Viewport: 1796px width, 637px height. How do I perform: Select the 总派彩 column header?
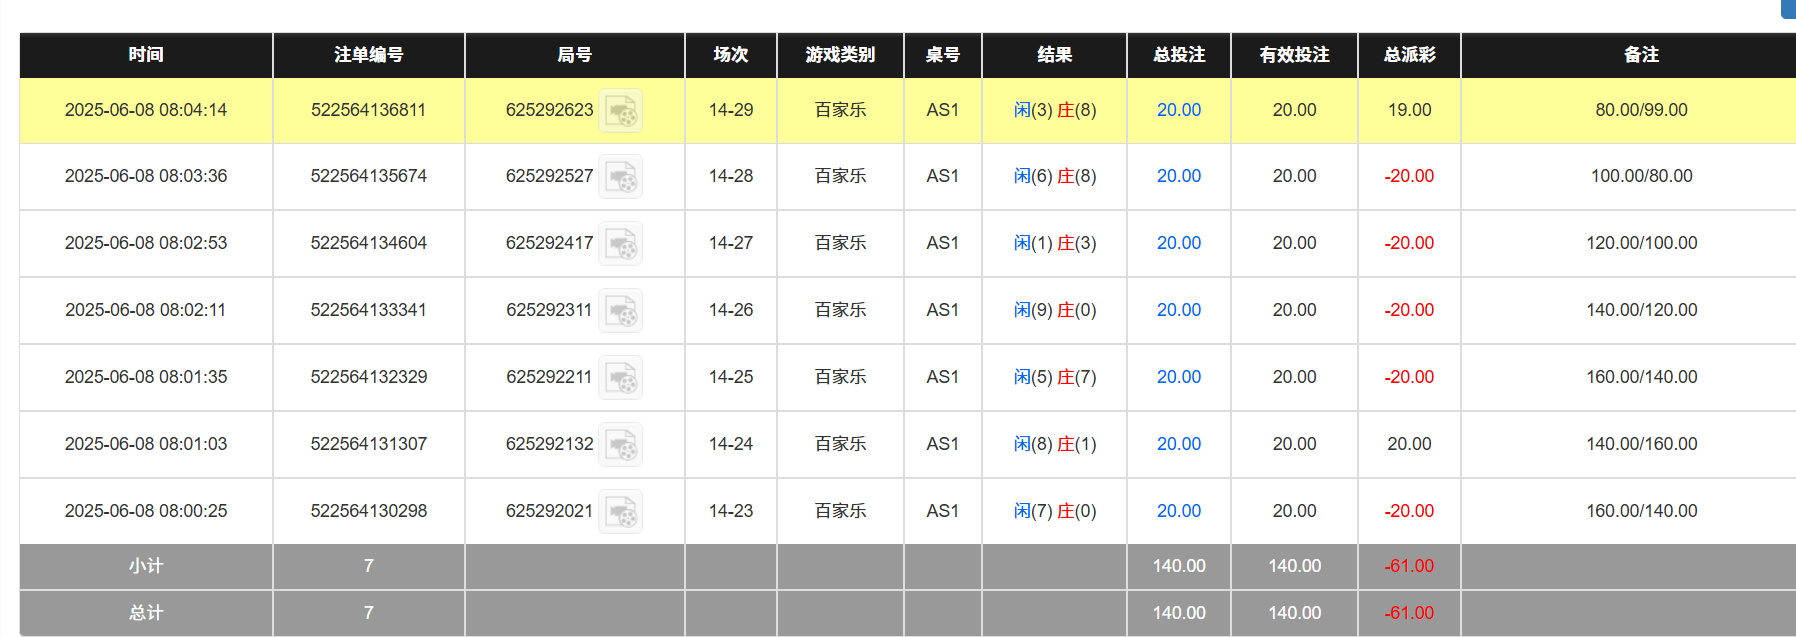tap(1409, 55)
